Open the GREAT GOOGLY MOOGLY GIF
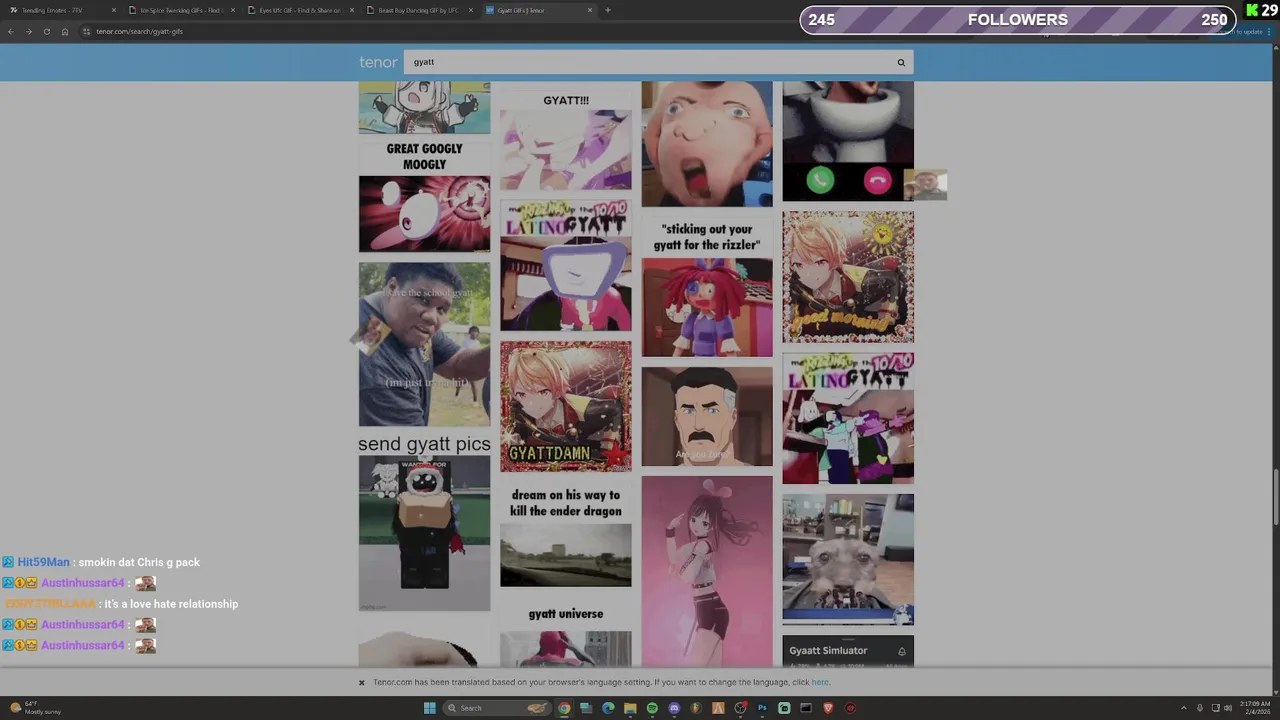This screenshot has width=1280, height=720. (x=424, y=197)
